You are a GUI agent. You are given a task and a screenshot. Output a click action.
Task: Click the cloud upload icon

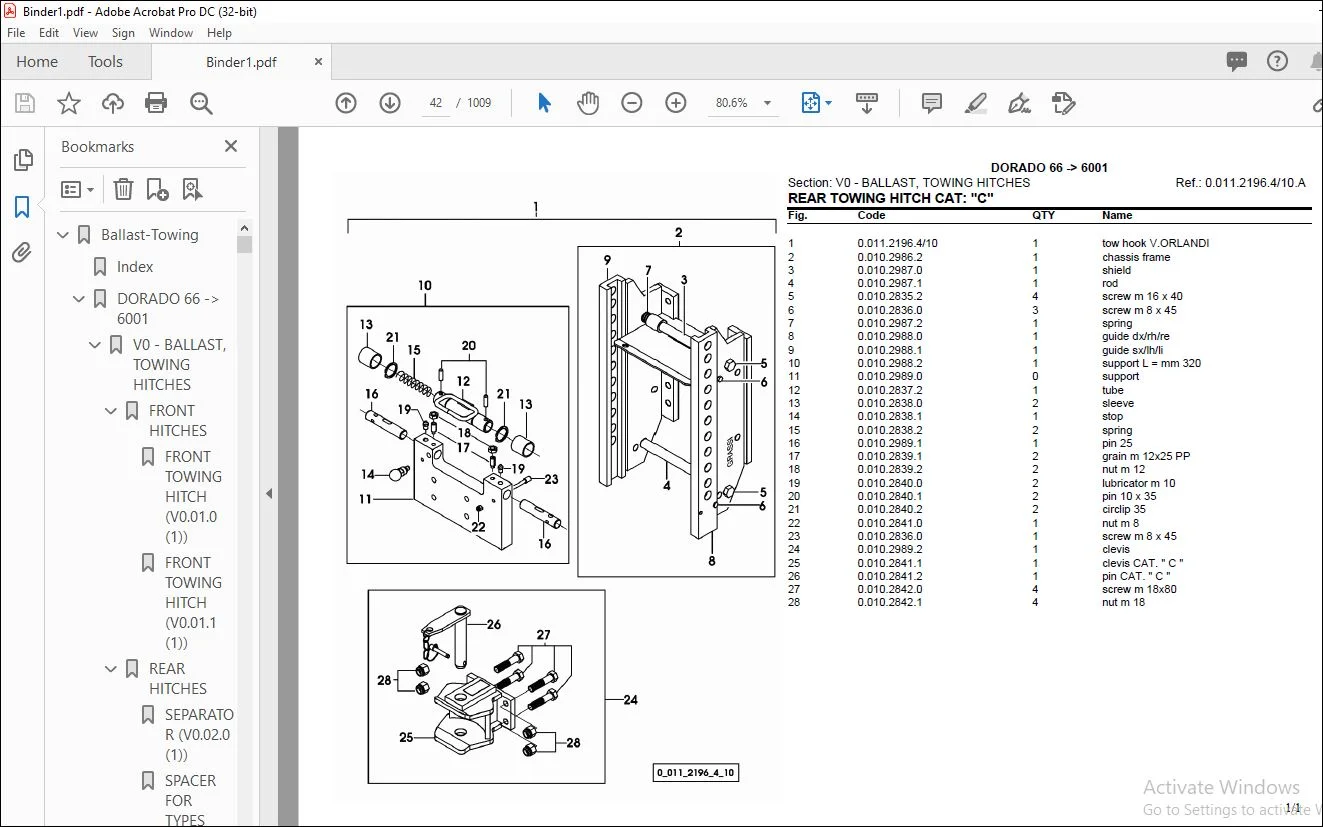113,103
